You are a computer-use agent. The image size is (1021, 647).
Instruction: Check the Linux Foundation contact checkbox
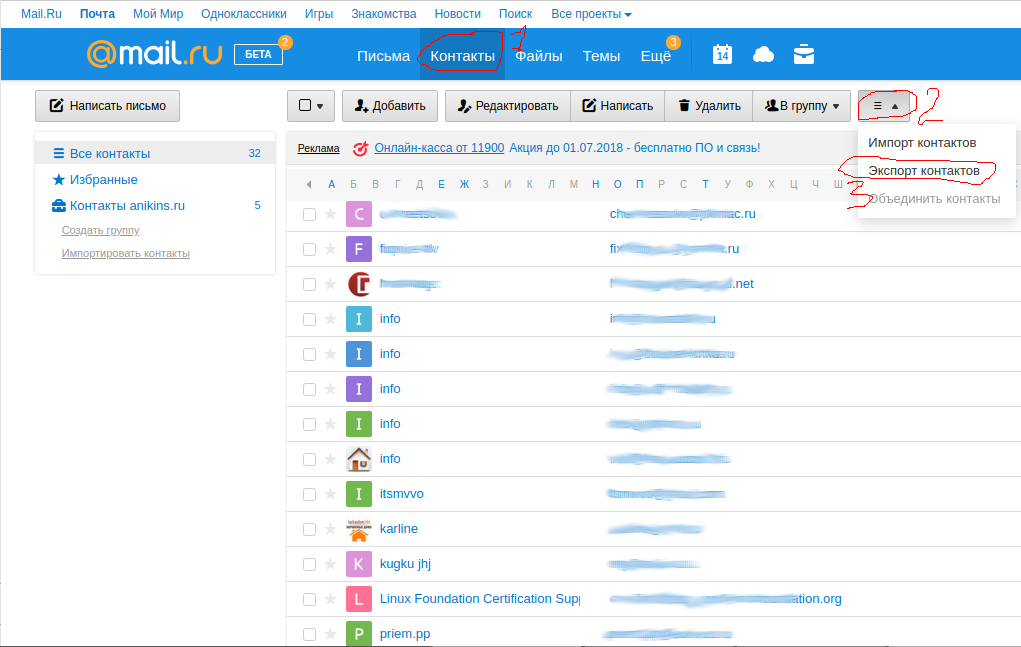(x=309, y=600)
